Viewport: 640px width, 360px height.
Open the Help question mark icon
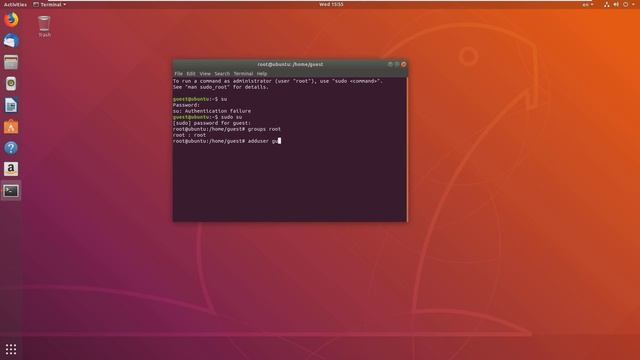pos(11,148)
